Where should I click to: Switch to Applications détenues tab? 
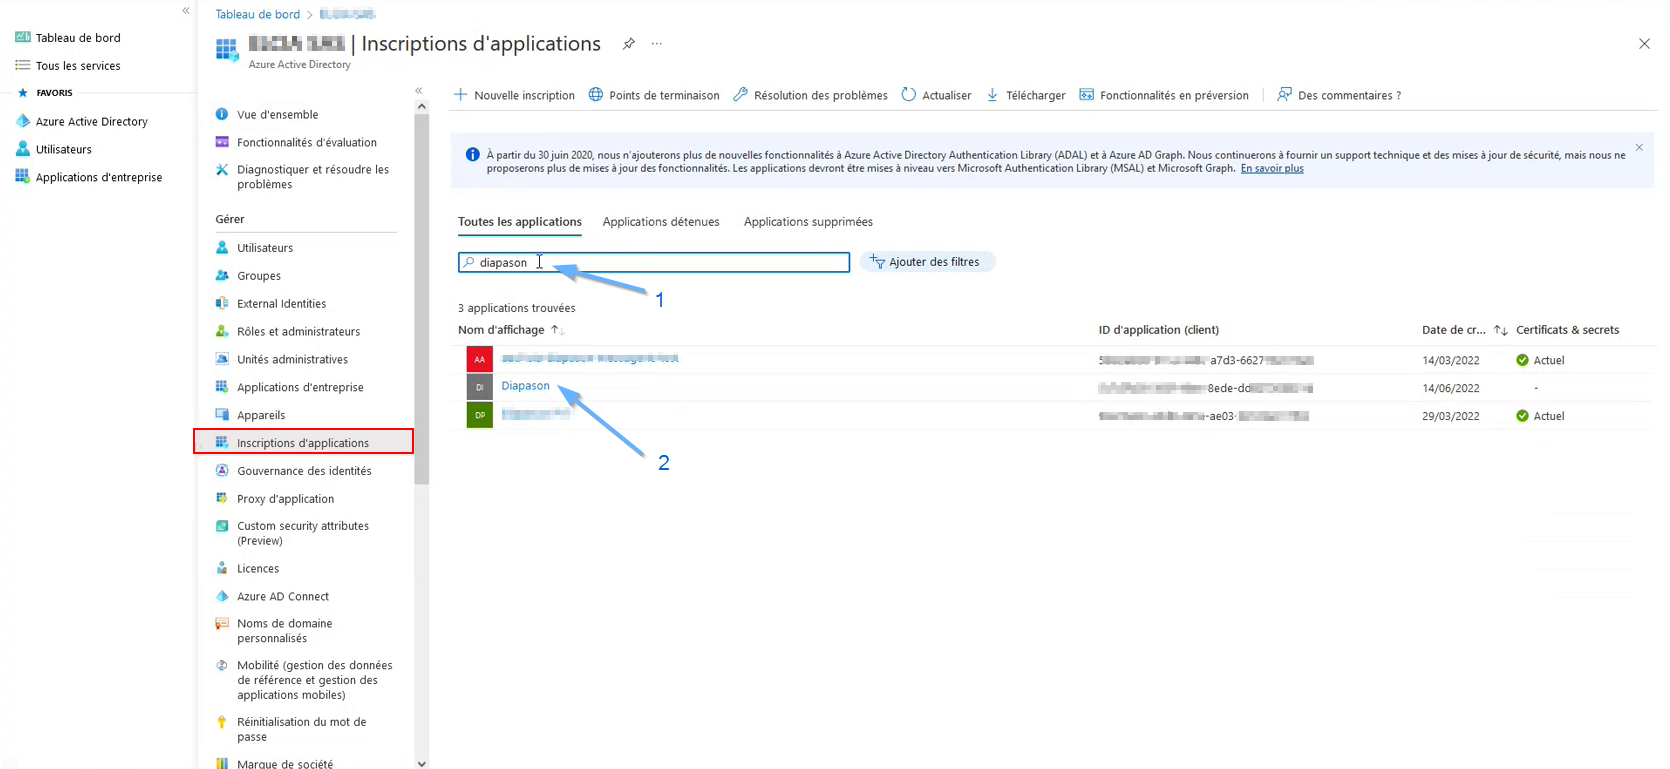(660, 222)
